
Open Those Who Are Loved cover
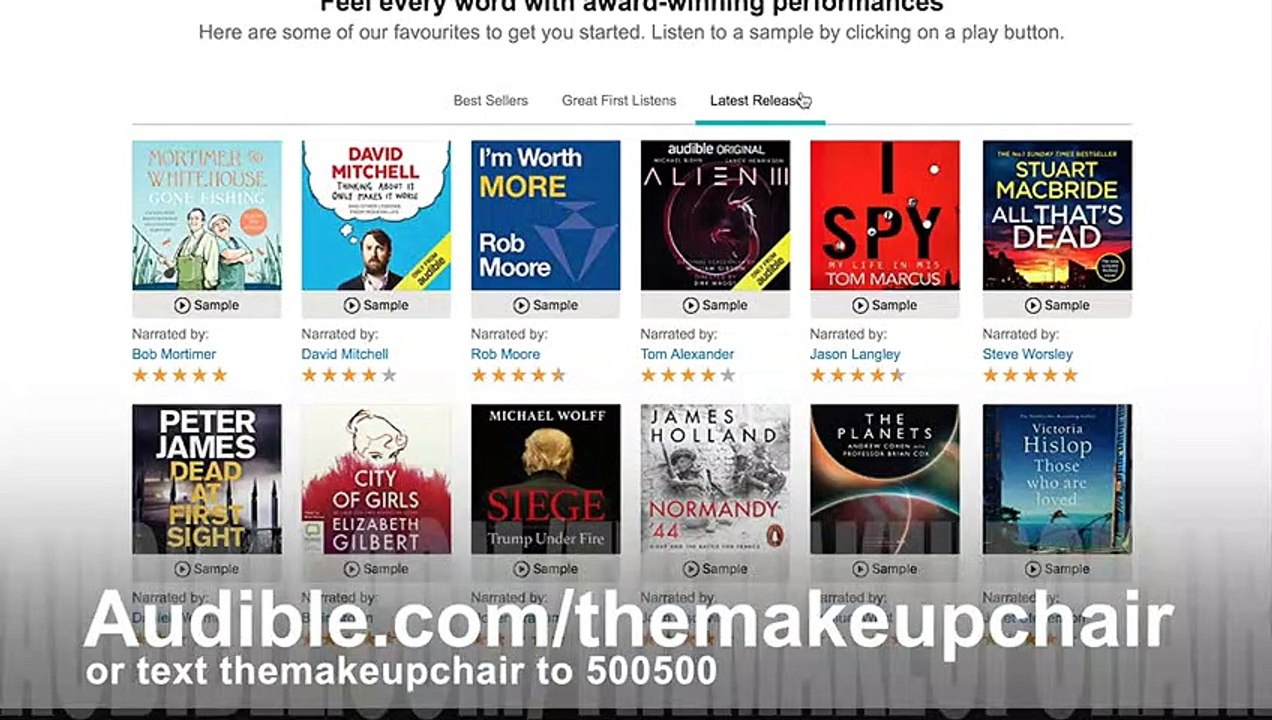pos(1057,479)
